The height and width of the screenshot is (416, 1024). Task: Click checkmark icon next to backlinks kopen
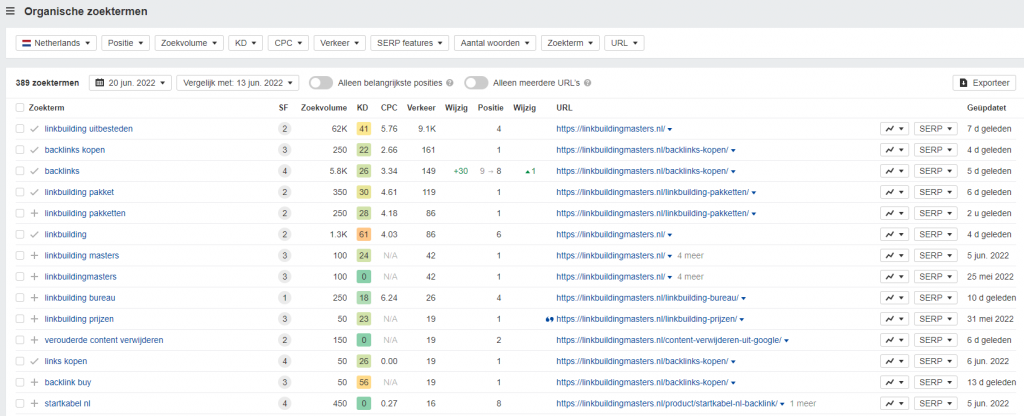tap(35, 150)
